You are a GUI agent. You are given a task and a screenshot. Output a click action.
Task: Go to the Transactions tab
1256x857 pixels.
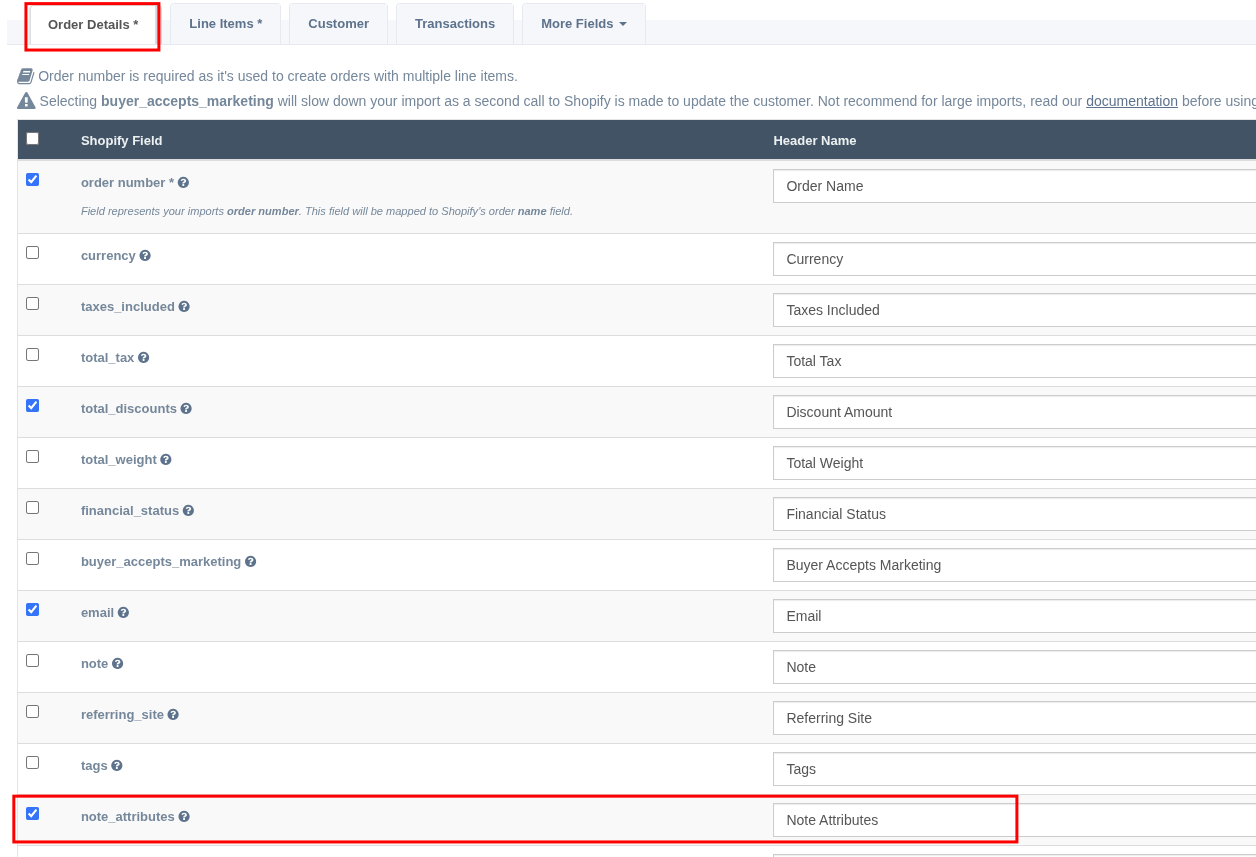click(x=454, y=24)
